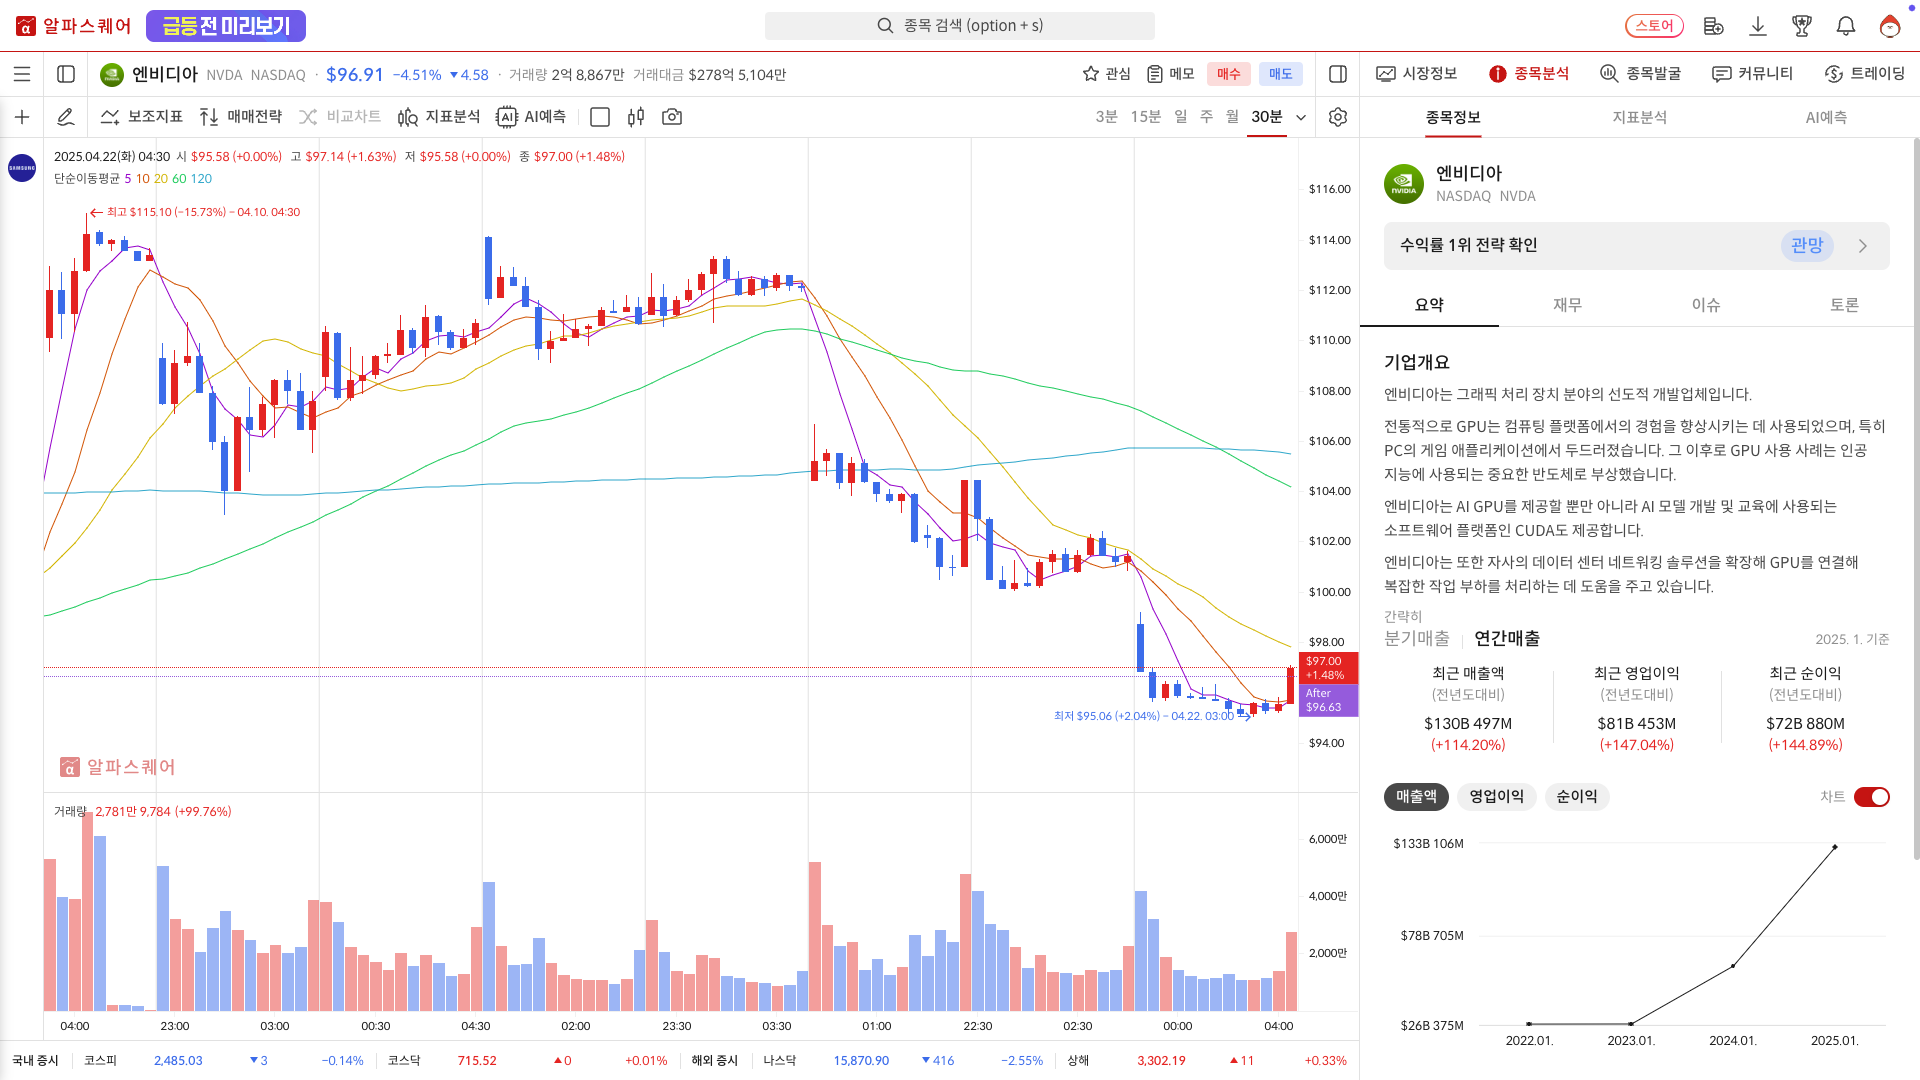Open the 비교차트 comparison chart tool
The width and height of the screenshot is (1920, 1080).
tap(340, 117)
